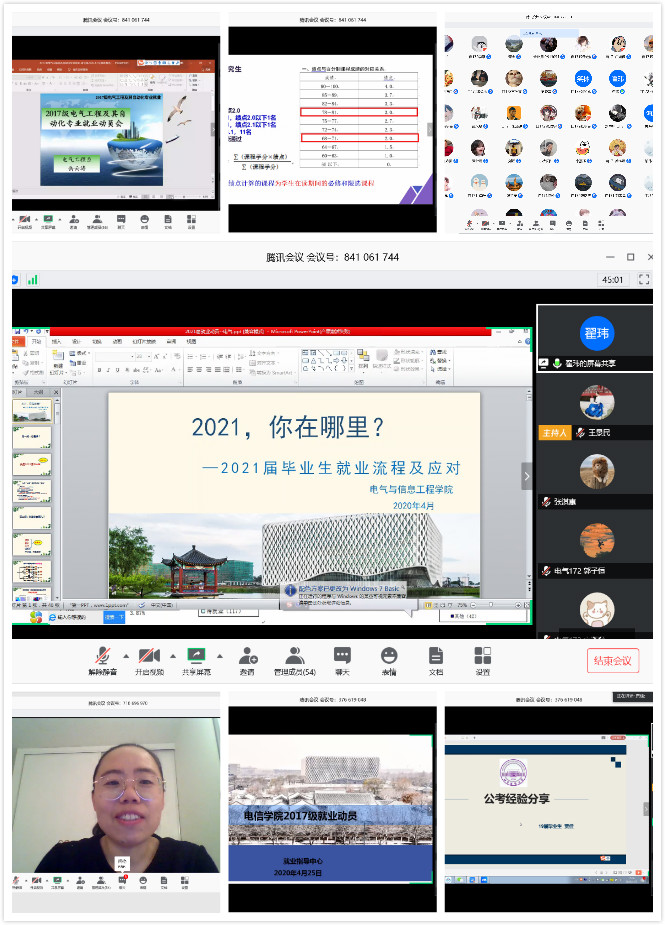This screenshot has width=665, height=925.
Task: Toggle fullscreen icon next to 45:01 timer
Action: pyautogui.click(x=644, y=280)
